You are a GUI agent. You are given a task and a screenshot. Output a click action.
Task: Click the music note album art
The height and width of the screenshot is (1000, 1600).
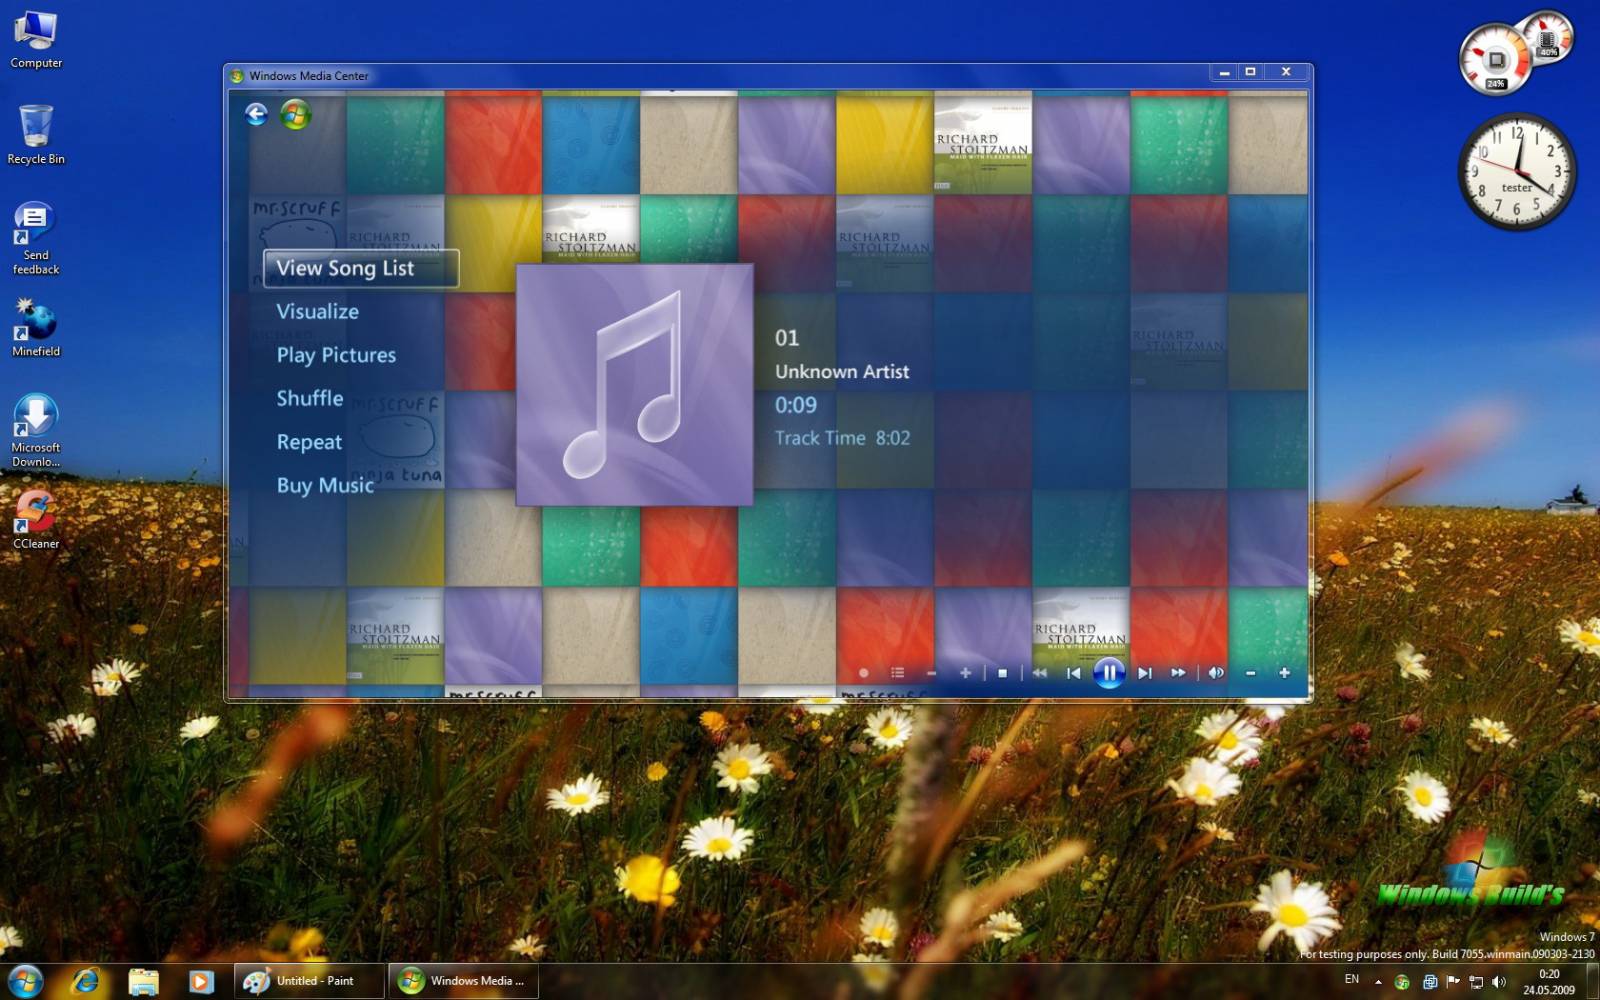(634, 385)
